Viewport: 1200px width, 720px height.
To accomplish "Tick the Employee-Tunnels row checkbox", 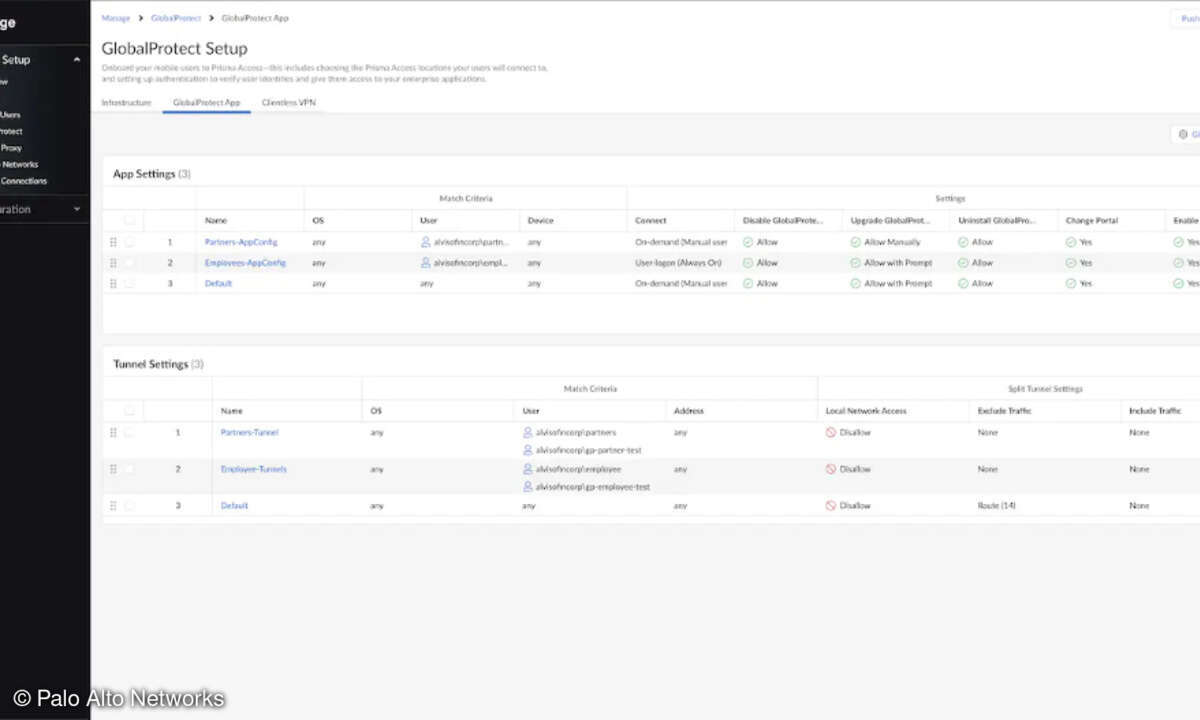I will click(129, 469).
